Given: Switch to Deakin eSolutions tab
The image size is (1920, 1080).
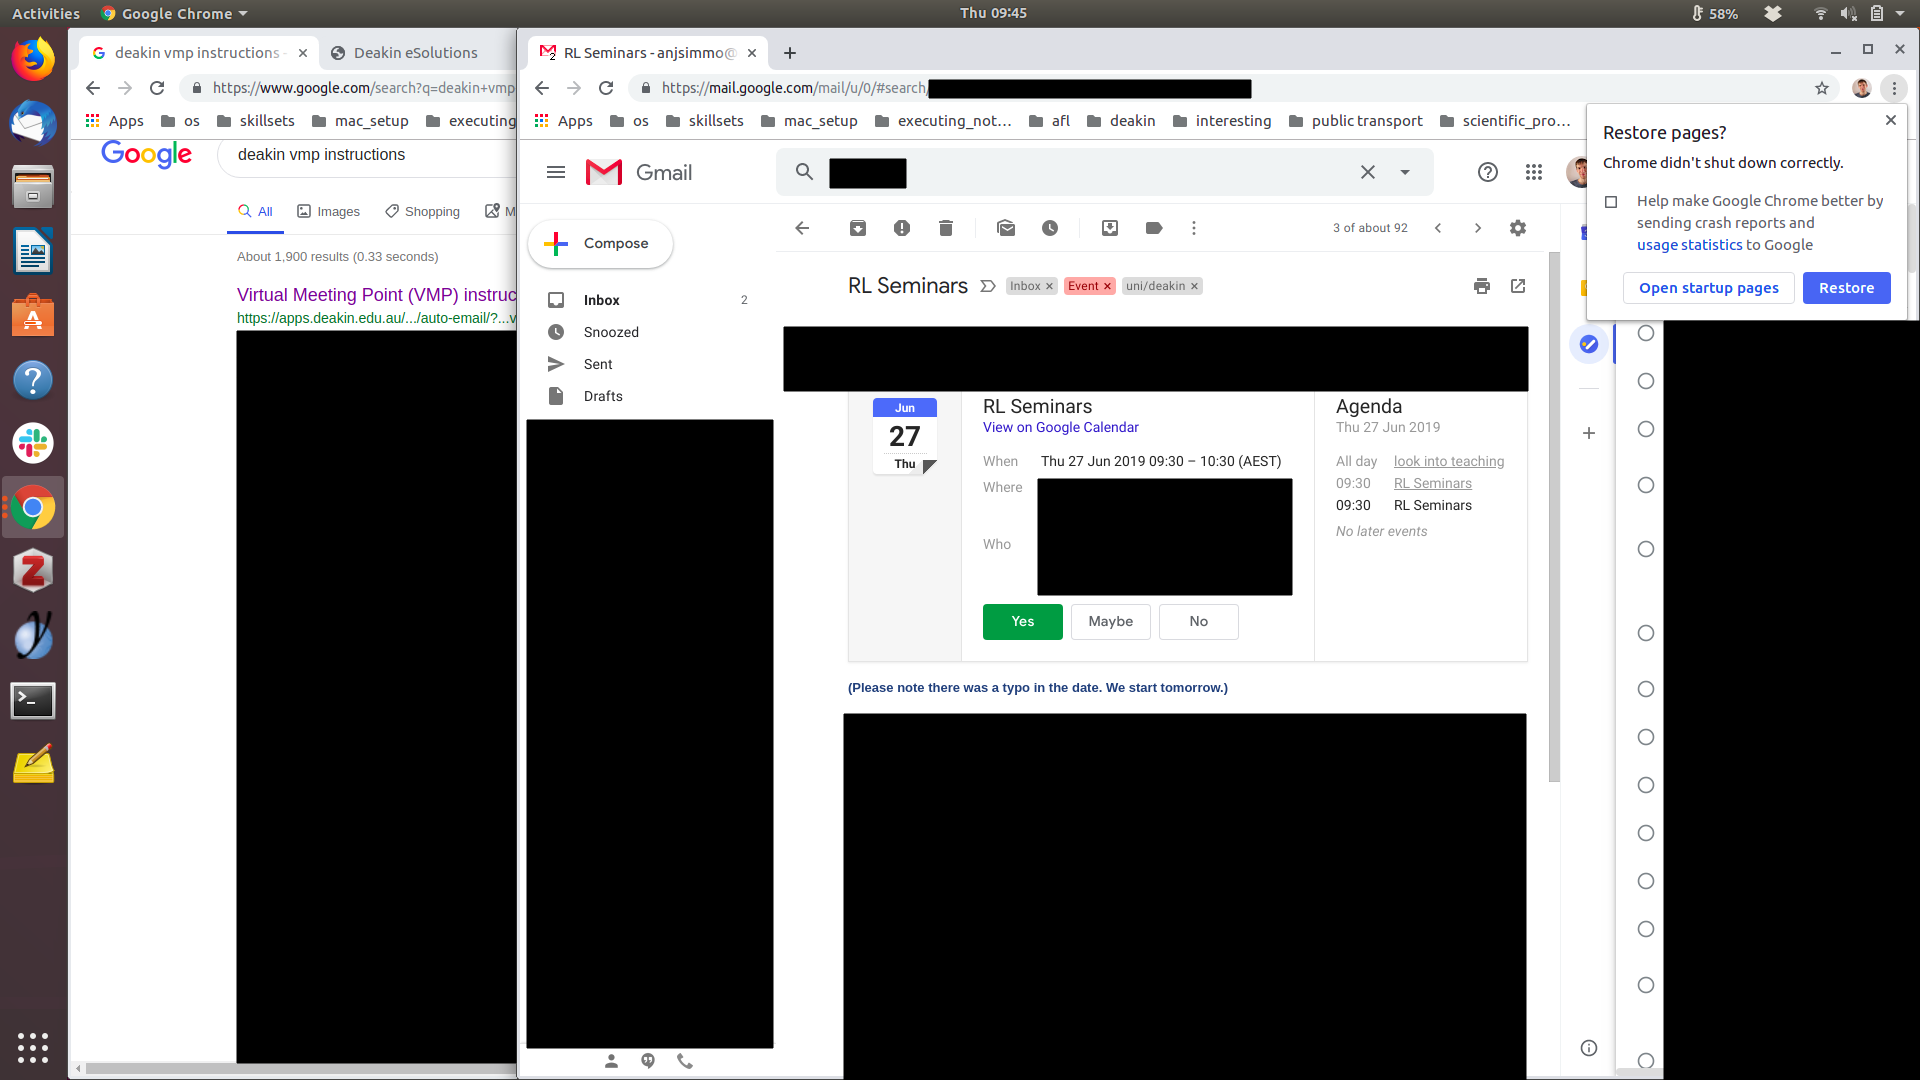Looking at the screenshot, I should (x=415, y=53).
